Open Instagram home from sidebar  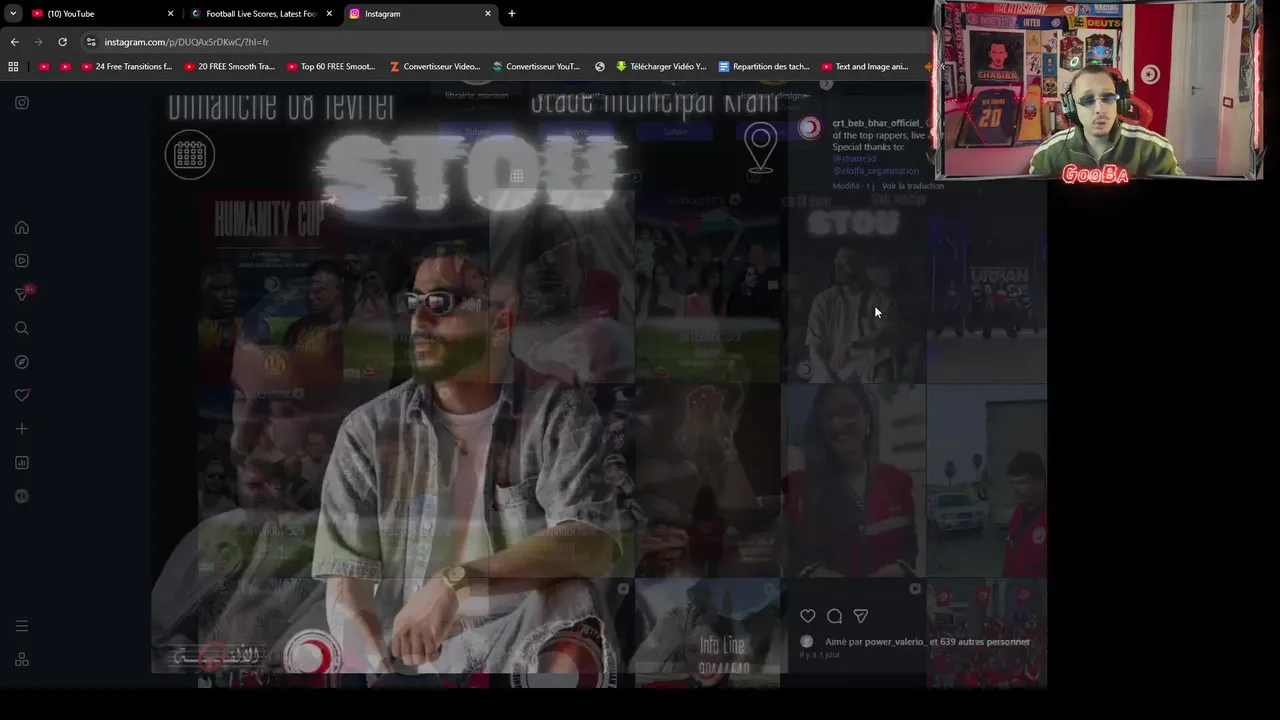coord(22,227)
